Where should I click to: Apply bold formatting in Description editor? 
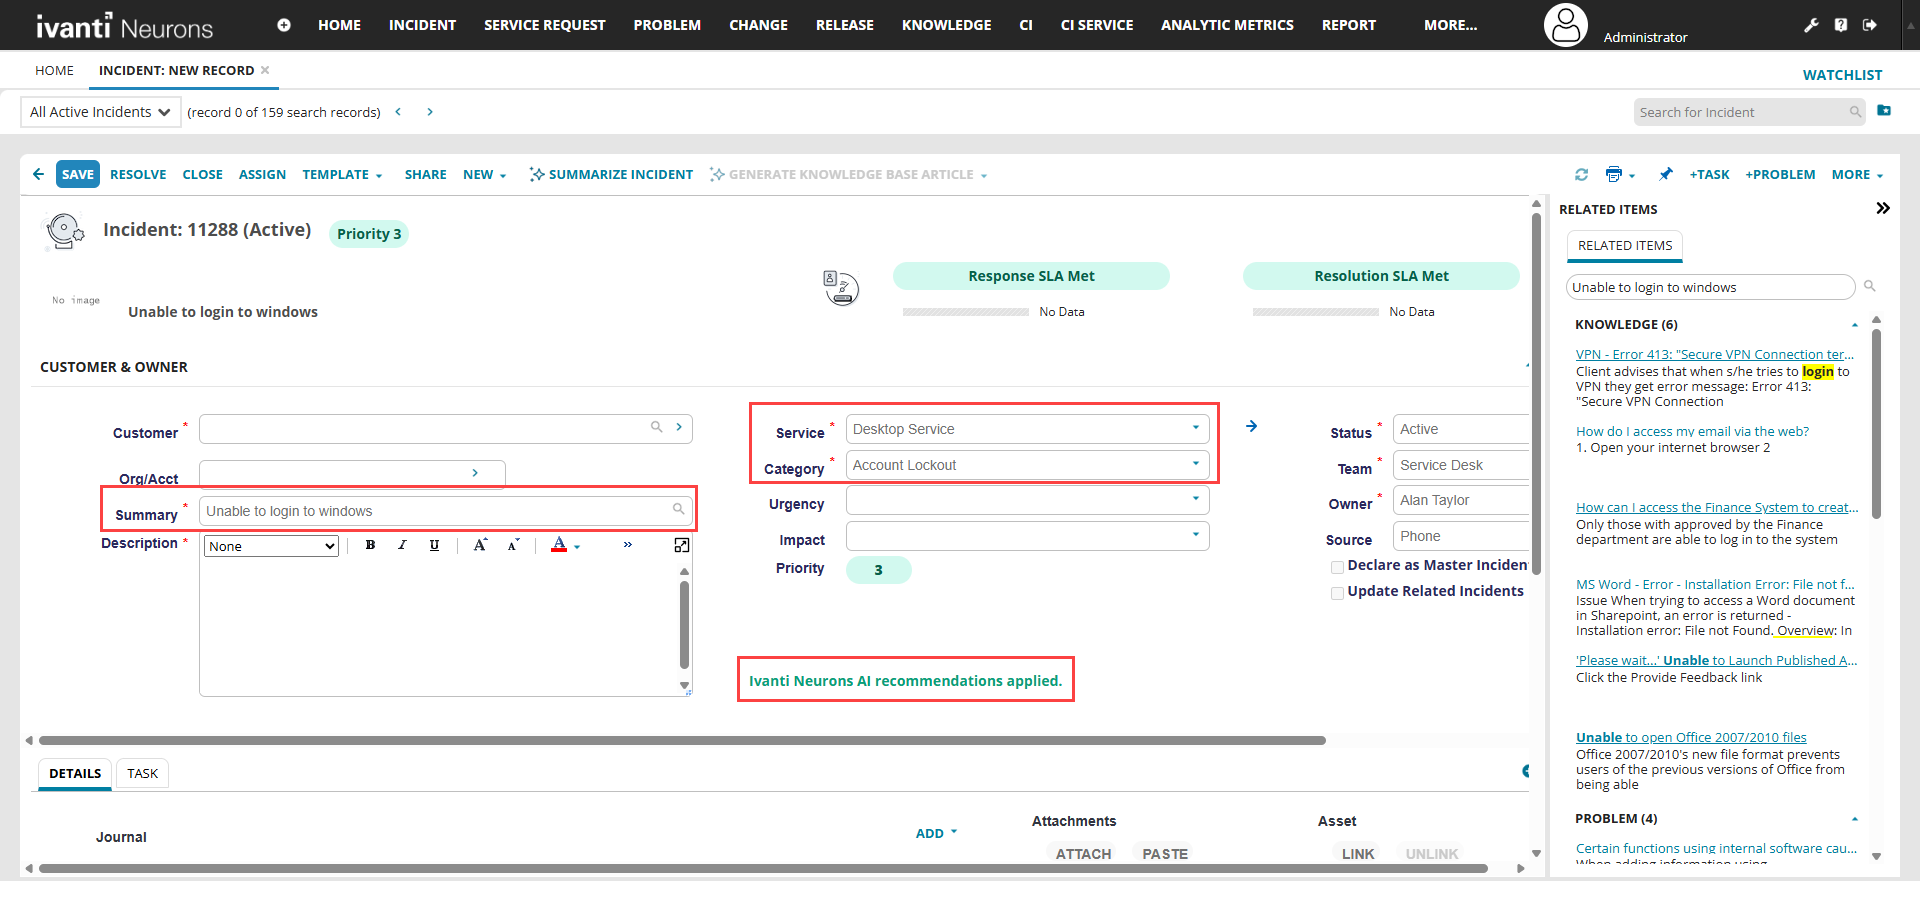tap(370, 545)
